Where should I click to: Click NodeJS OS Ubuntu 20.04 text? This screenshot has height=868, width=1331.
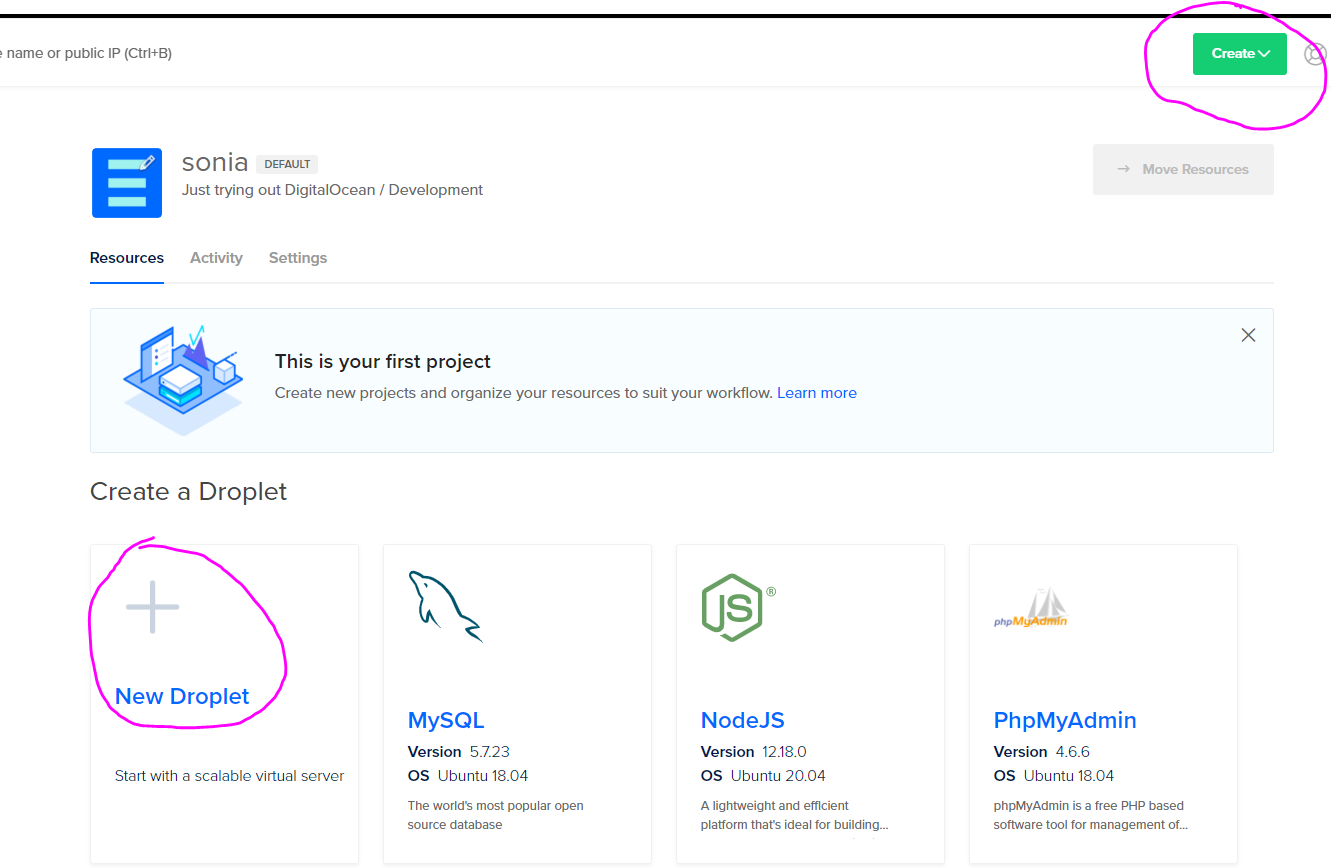(764, 776)
